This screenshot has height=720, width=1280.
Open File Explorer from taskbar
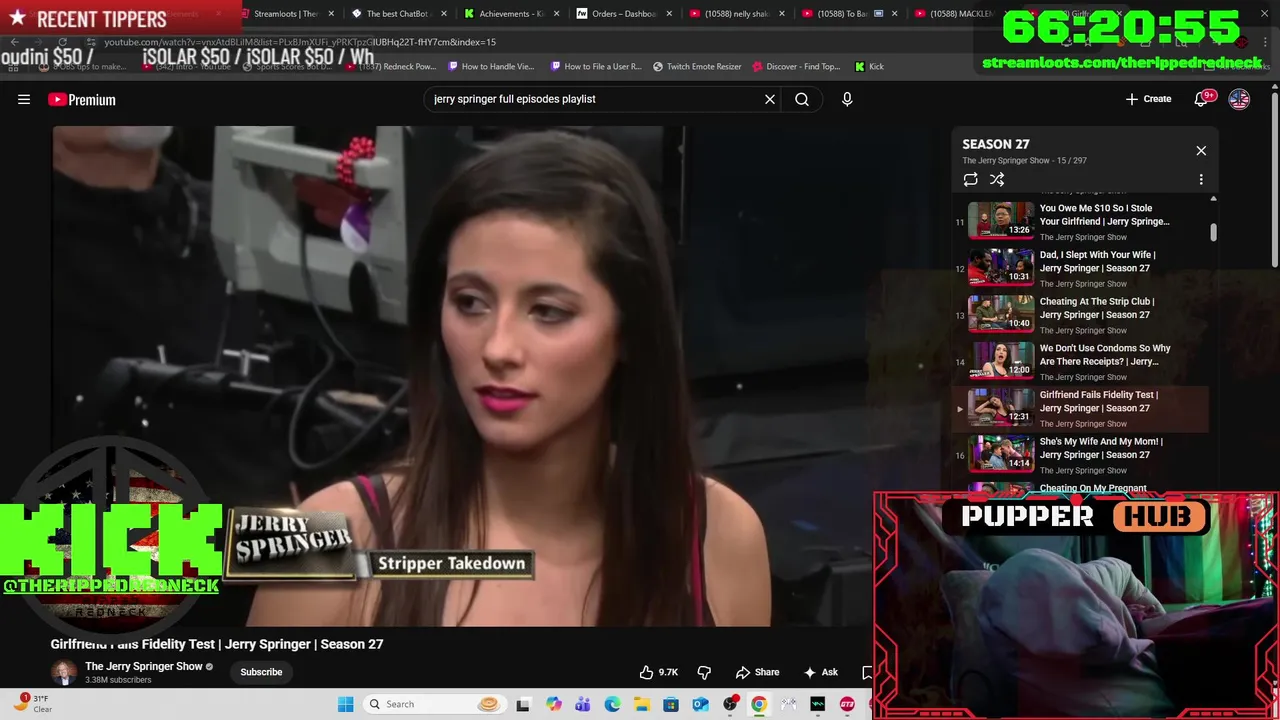pyautogui.click(x=641, y=704)
